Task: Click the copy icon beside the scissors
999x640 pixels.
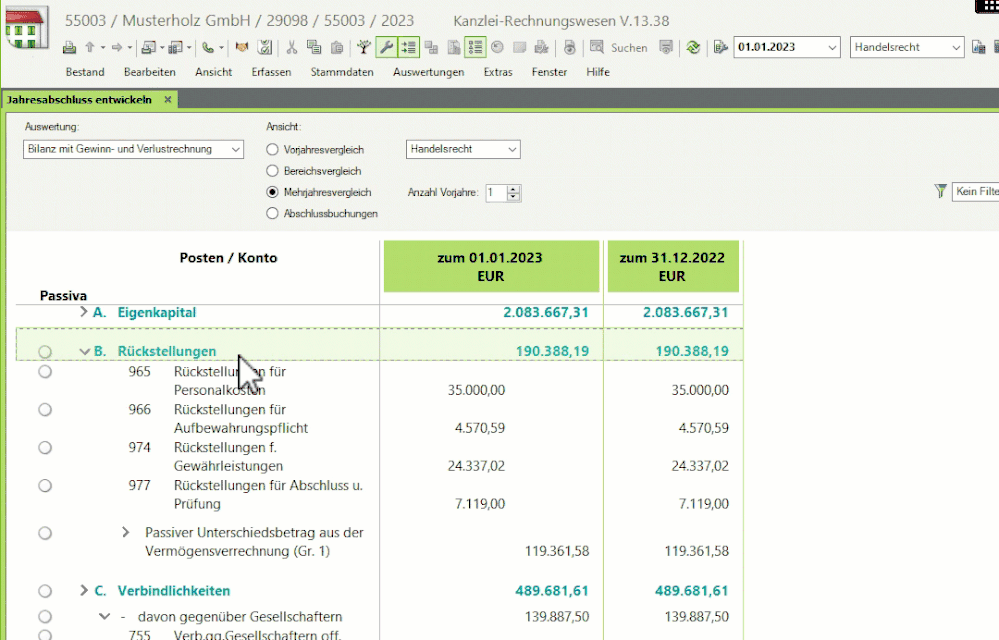Action: (314, 47)
